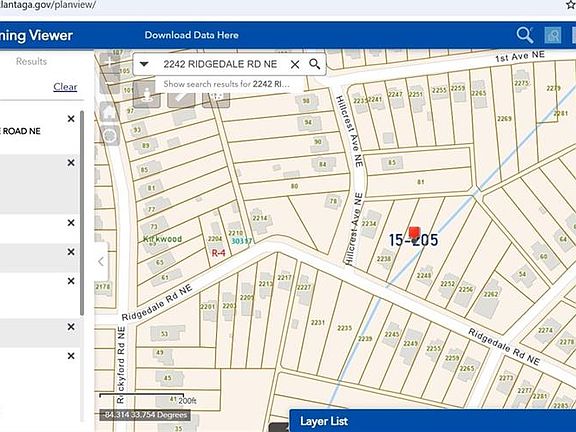Select Show search results for 2242 suggestion

(x=227, y=84)
